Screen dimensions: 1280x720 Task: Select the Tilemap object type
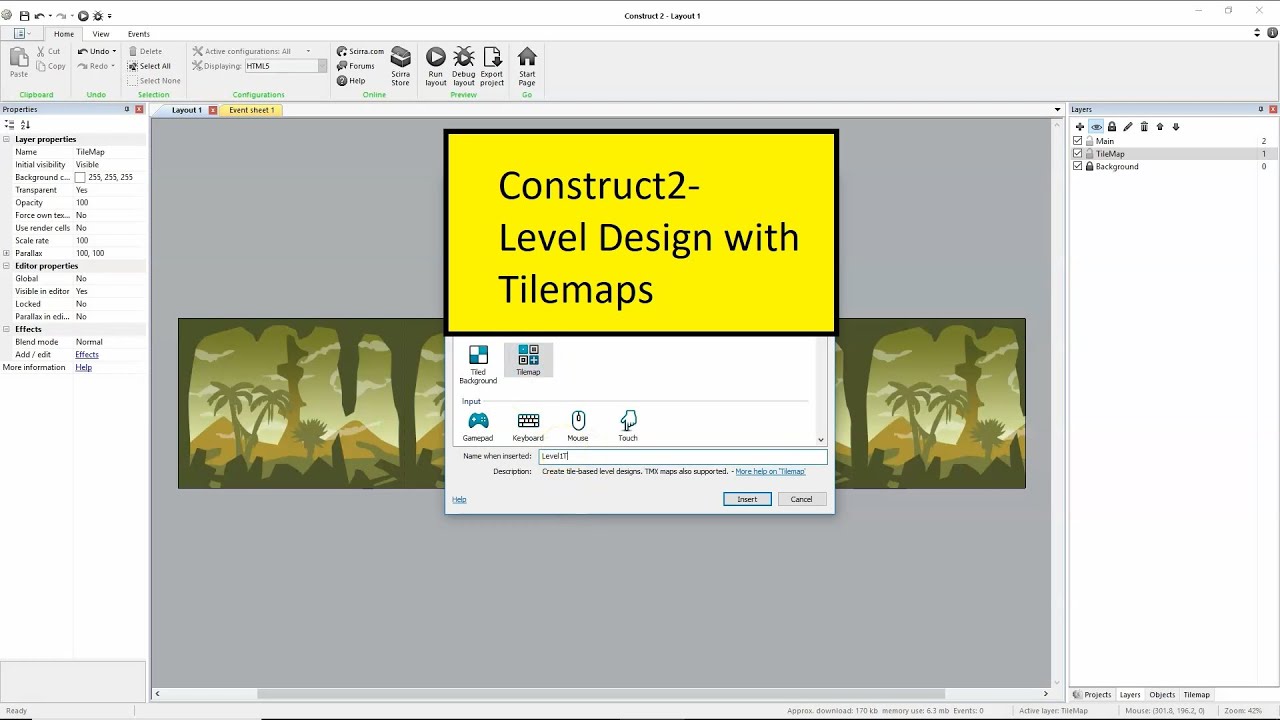click(x=528, y=360)
